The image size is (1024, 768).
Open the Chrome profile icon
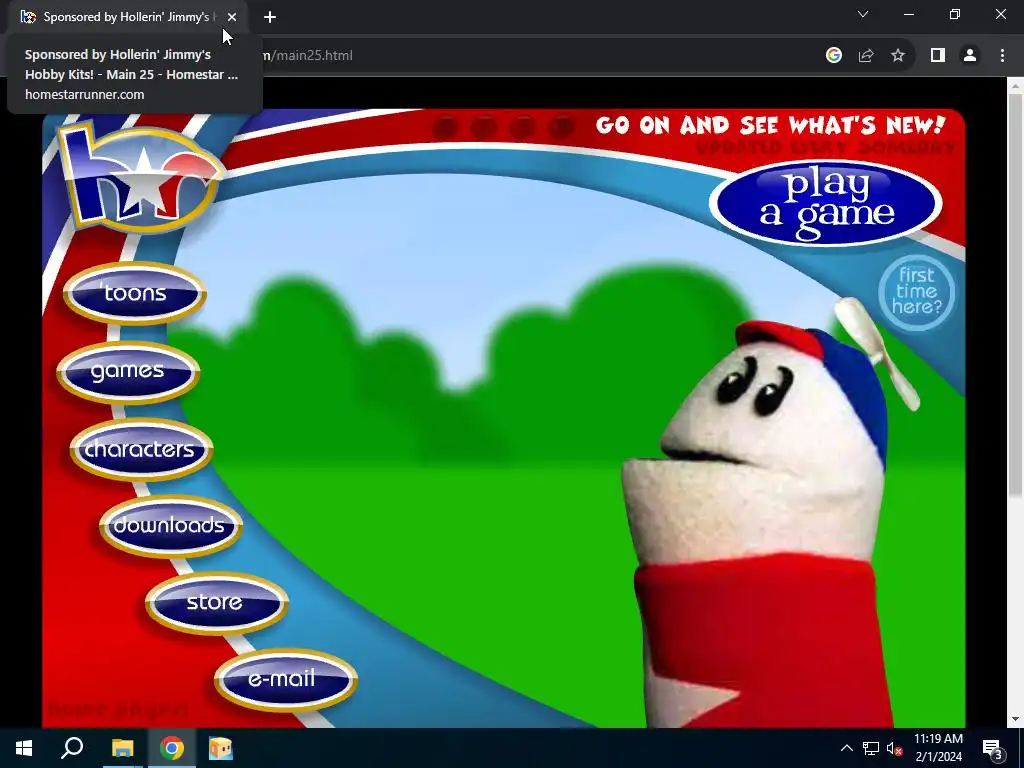[x=970, y=56]
